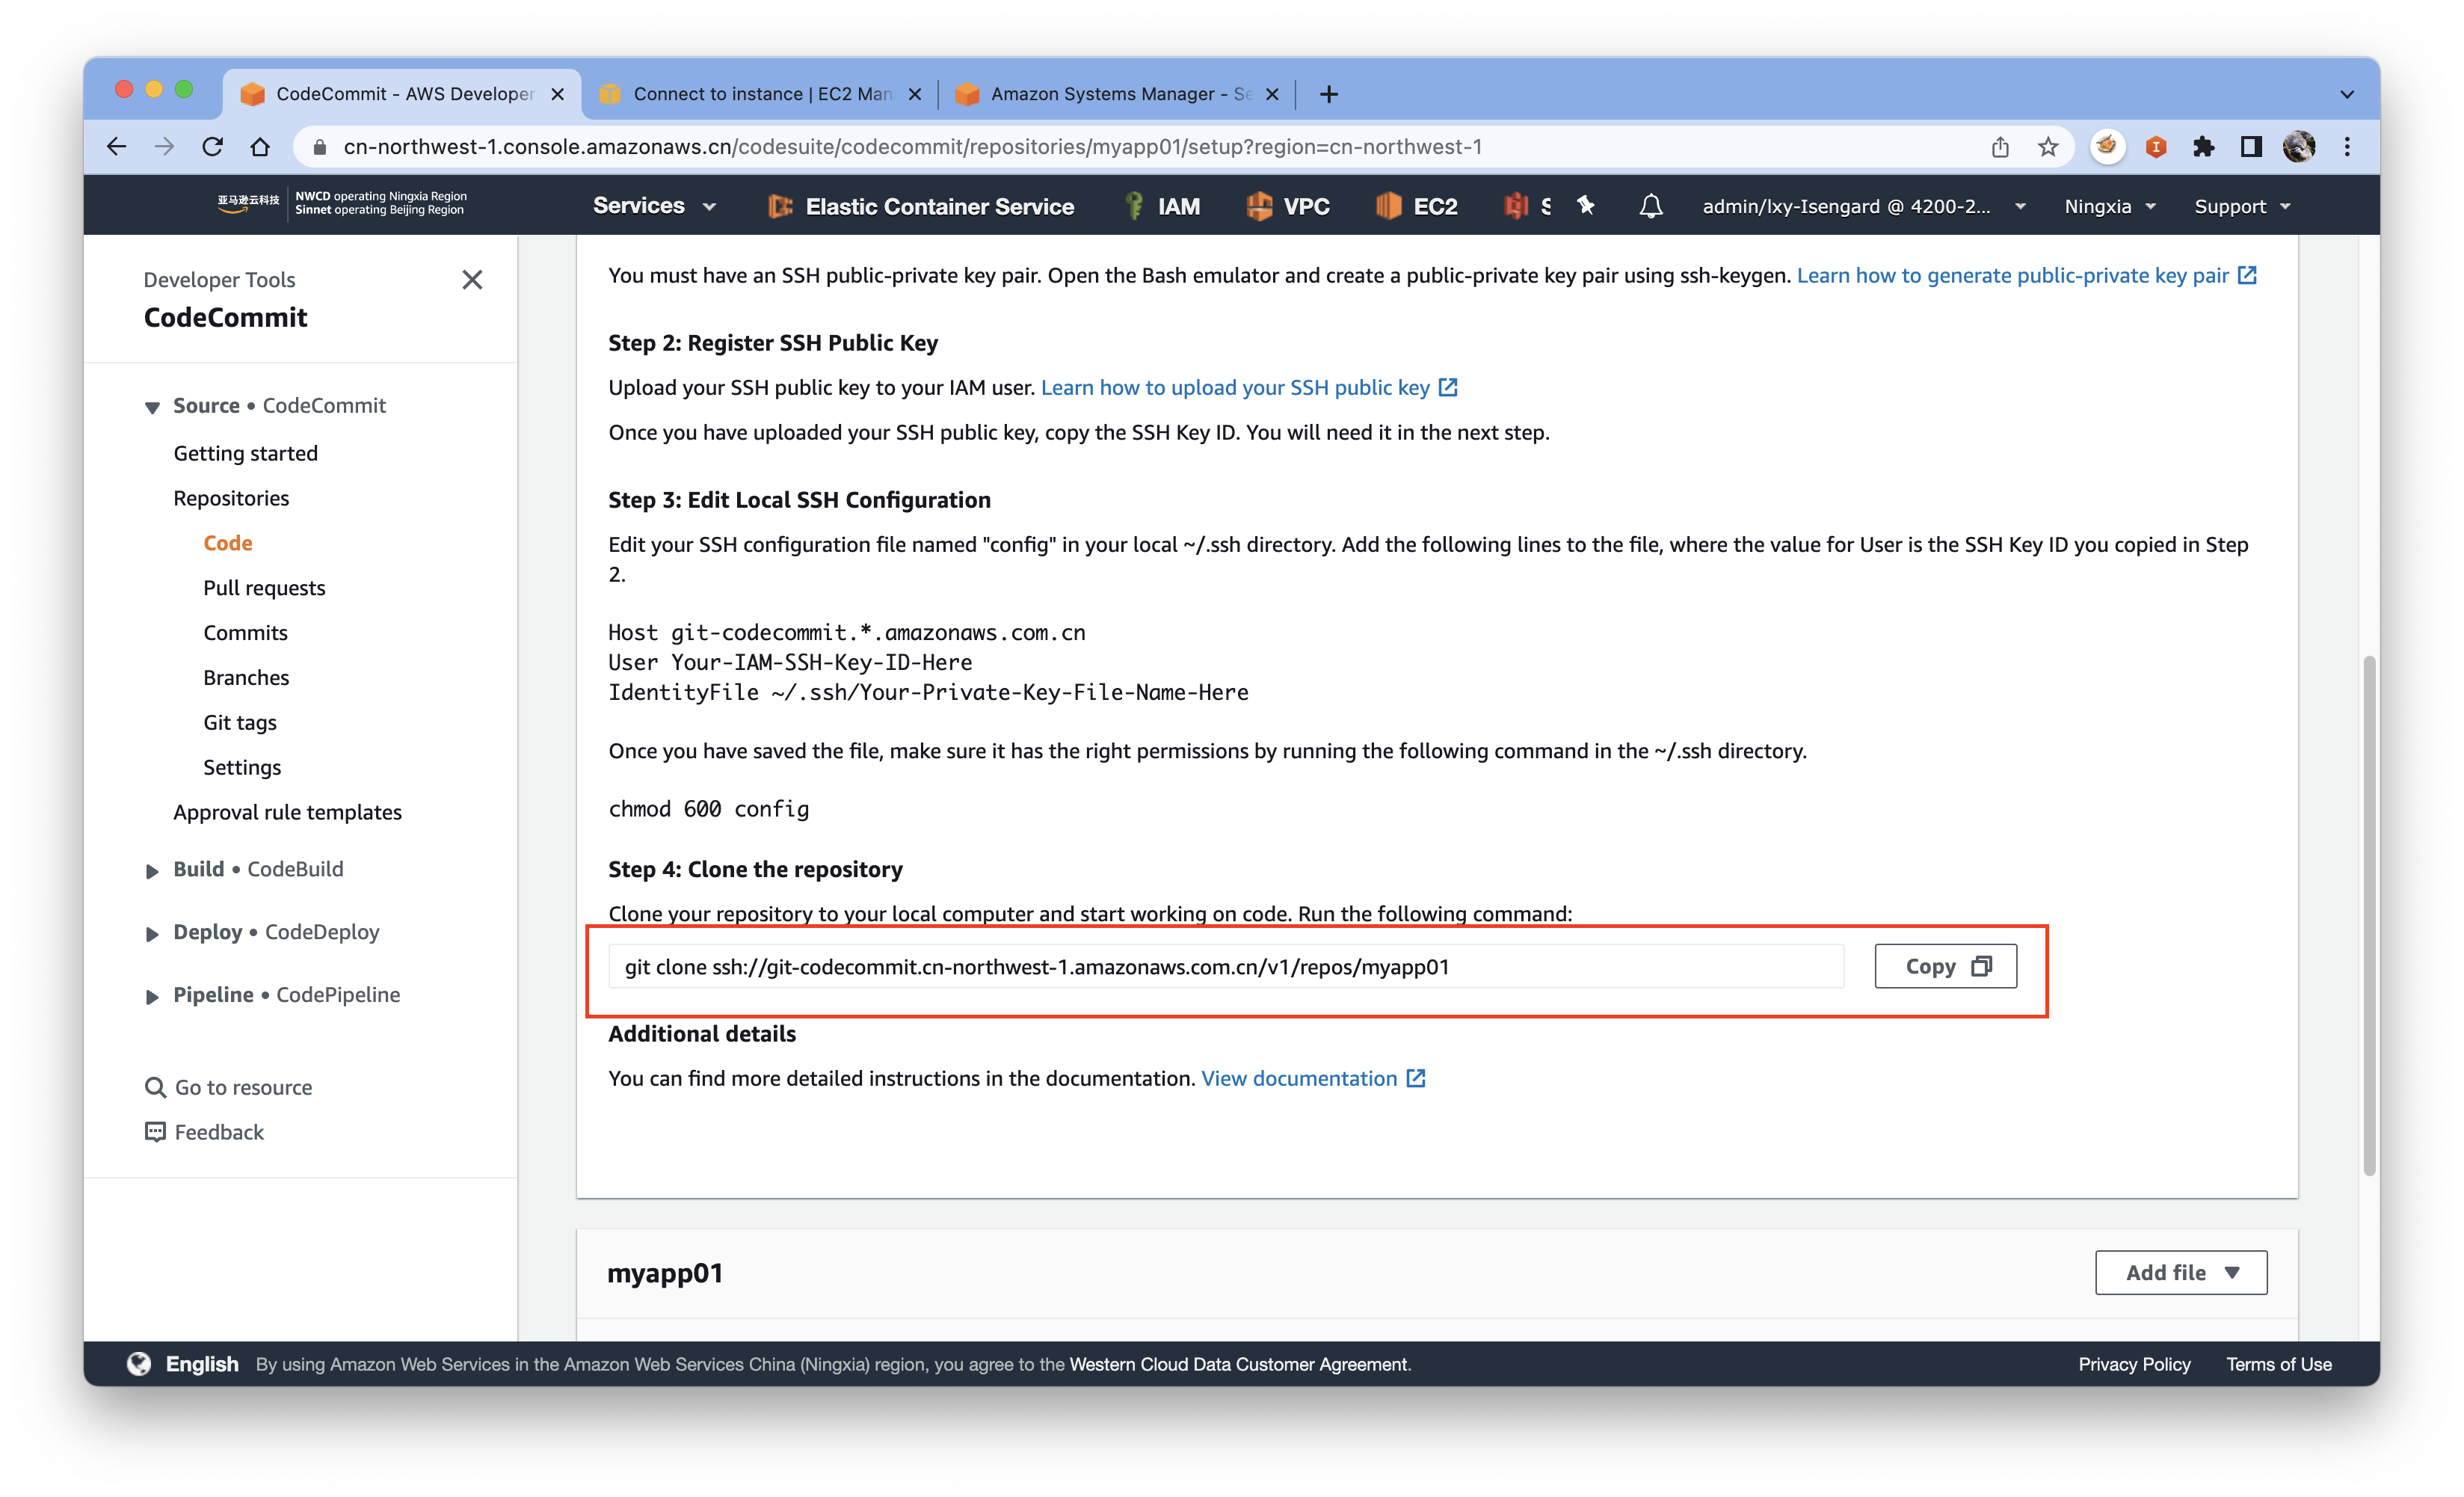Open key pair generation guide link
2464x1497 pixels.
(x=2027, y=275)
